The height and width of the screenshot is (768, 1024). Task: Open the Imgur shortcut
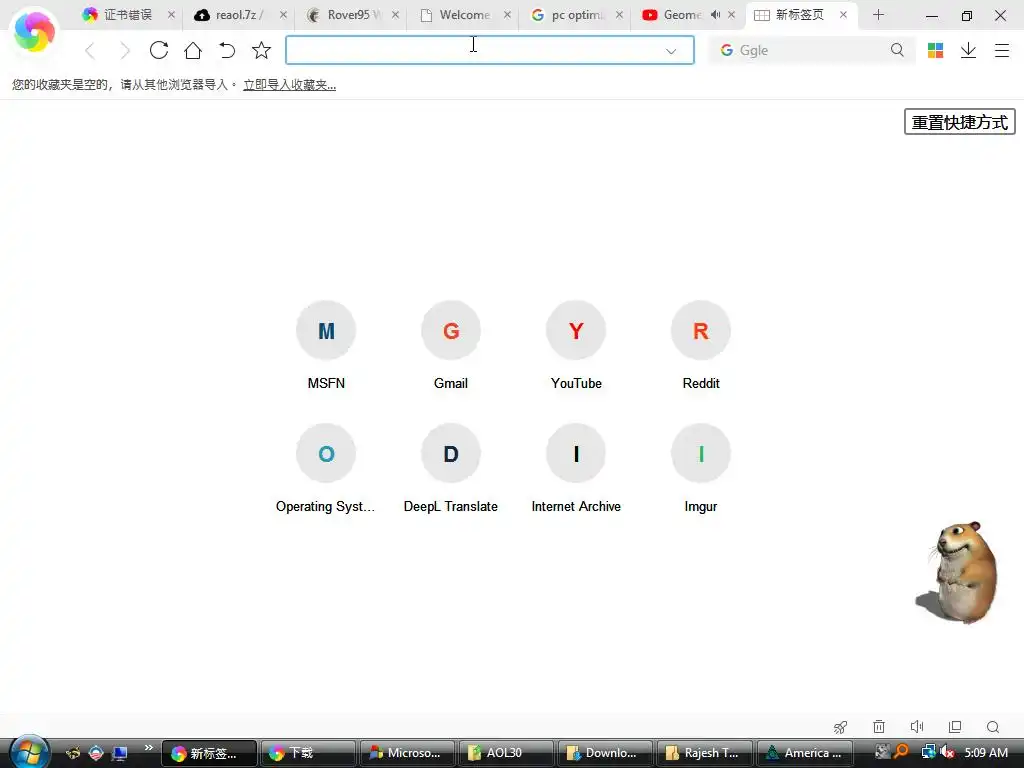(x=701, y=469)
